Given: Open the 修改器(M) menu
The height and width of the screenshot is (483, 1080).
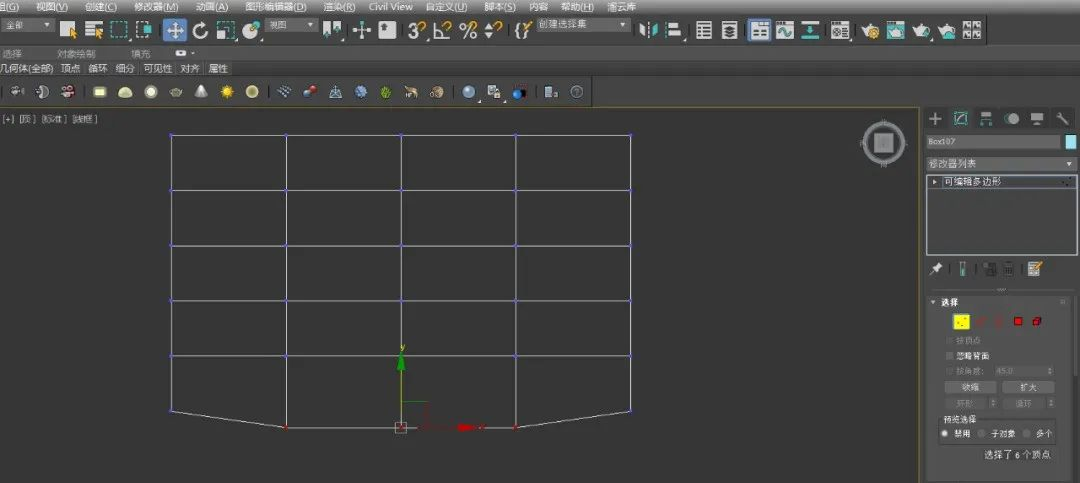Looking at the screenshot, I should [x=156, y=6].
